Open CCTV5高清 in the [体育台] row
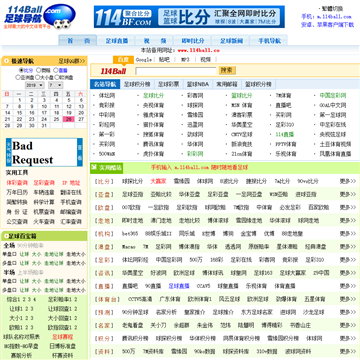 click(140, 299)
